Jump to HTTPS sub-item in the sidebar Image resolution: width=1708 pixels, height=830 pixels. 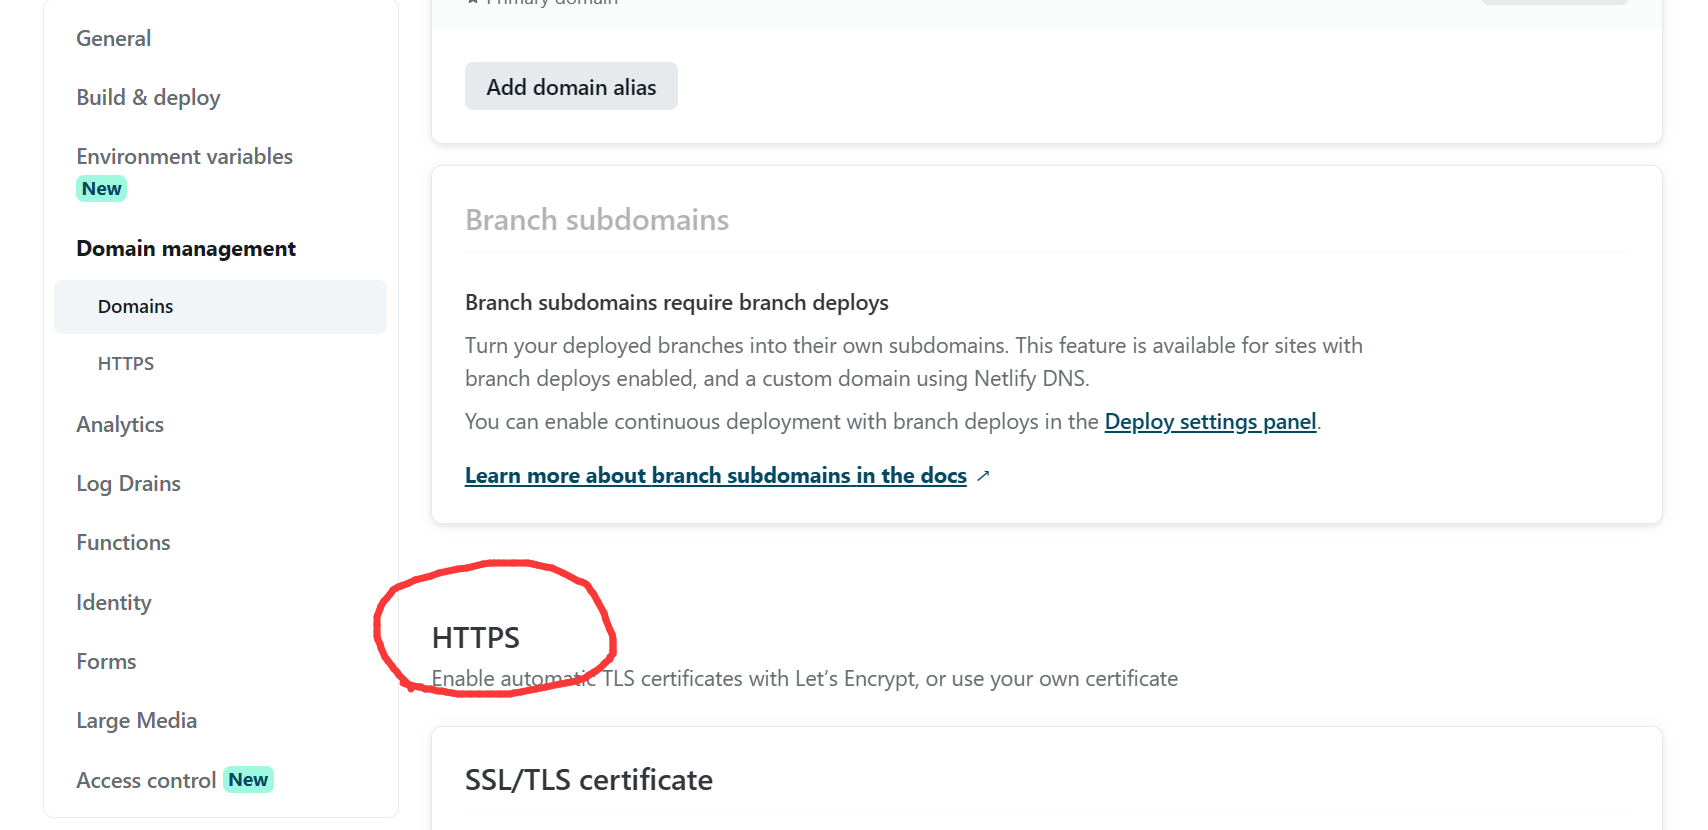tap(126, 364)
